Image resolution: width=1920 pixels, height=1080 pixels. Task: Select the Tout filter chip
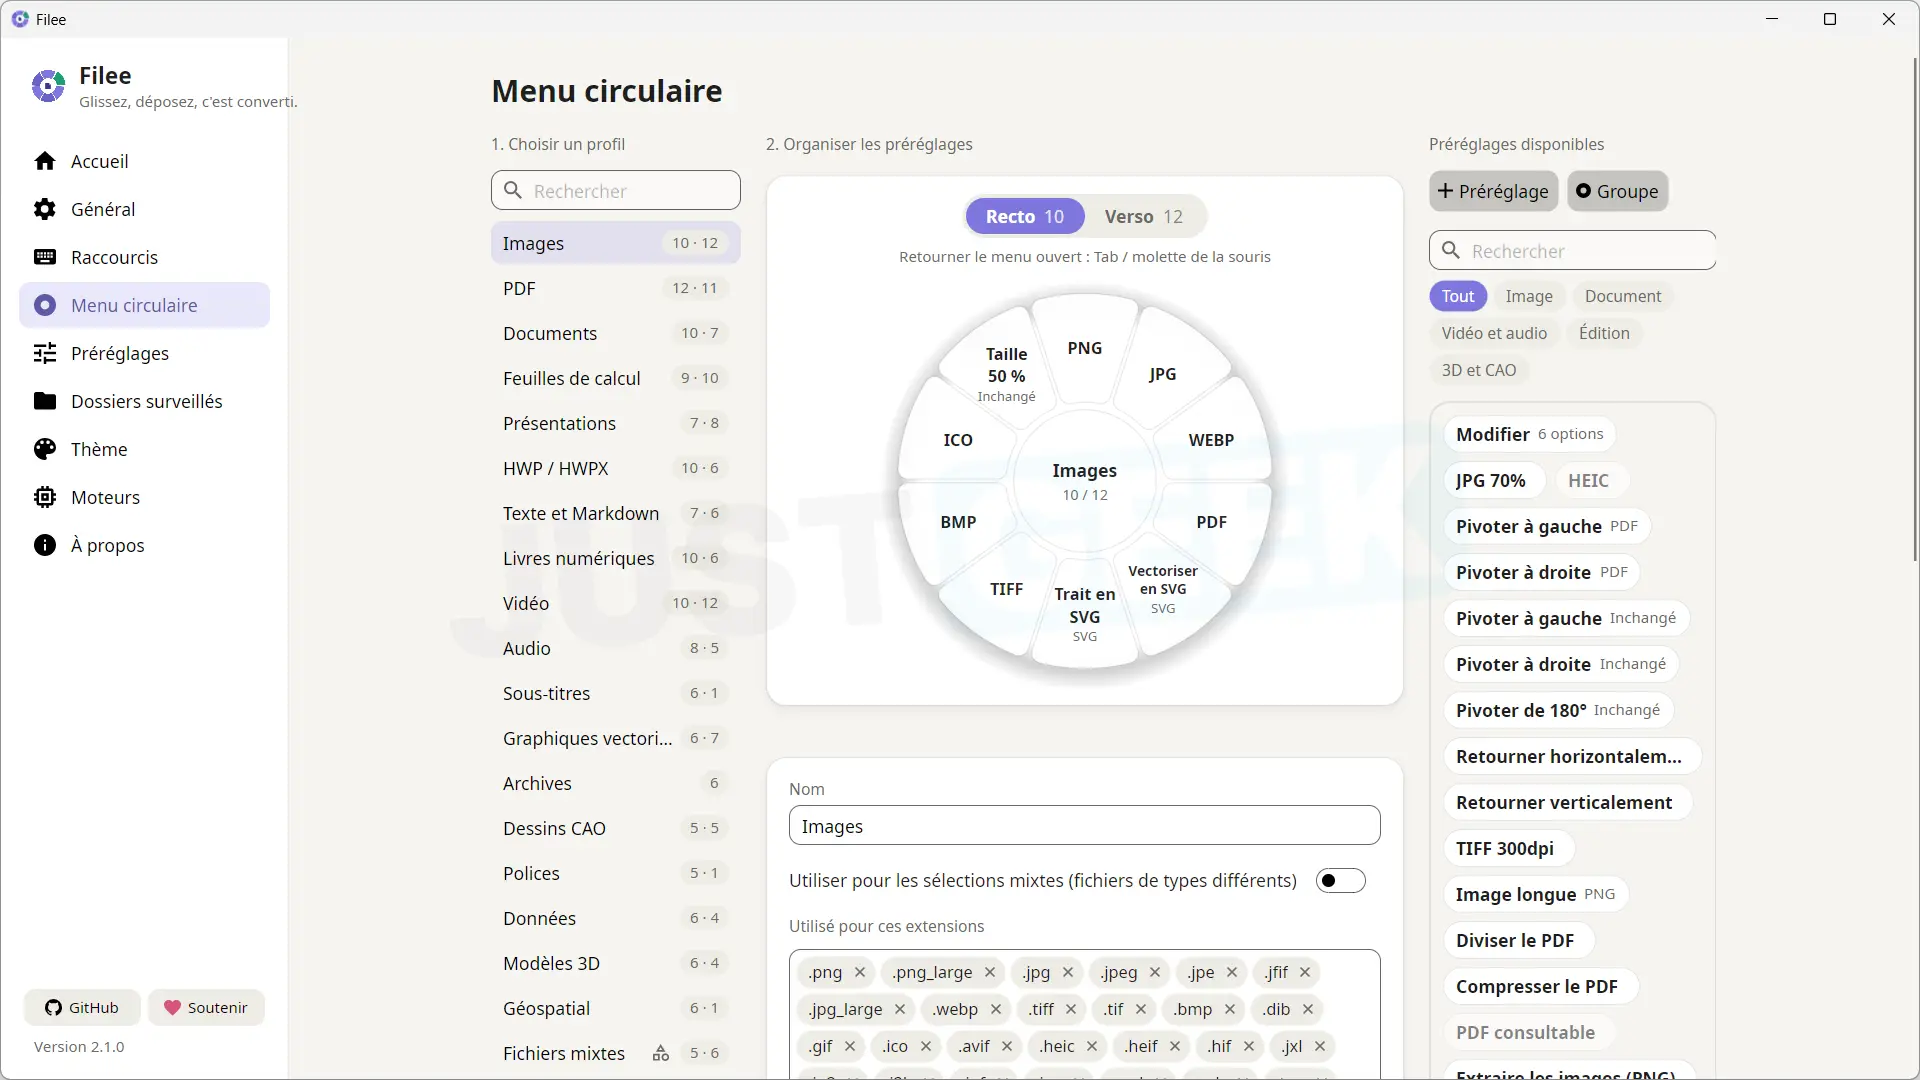tap(1458, 296)
